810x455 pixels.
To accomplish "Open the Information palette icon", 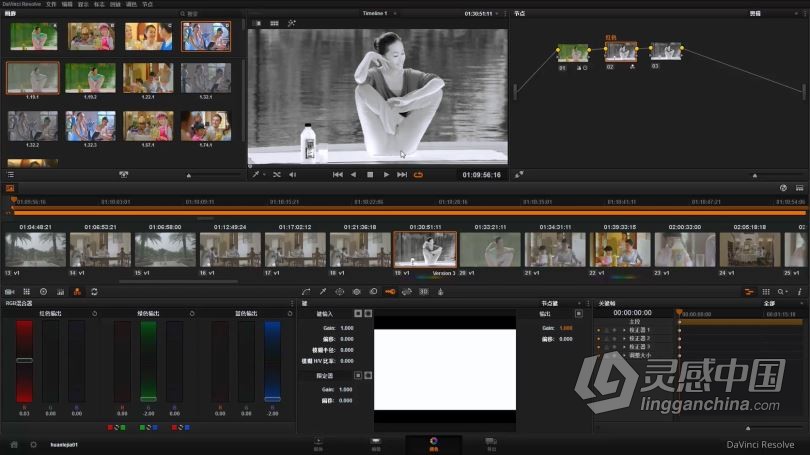I will [799, 292].
